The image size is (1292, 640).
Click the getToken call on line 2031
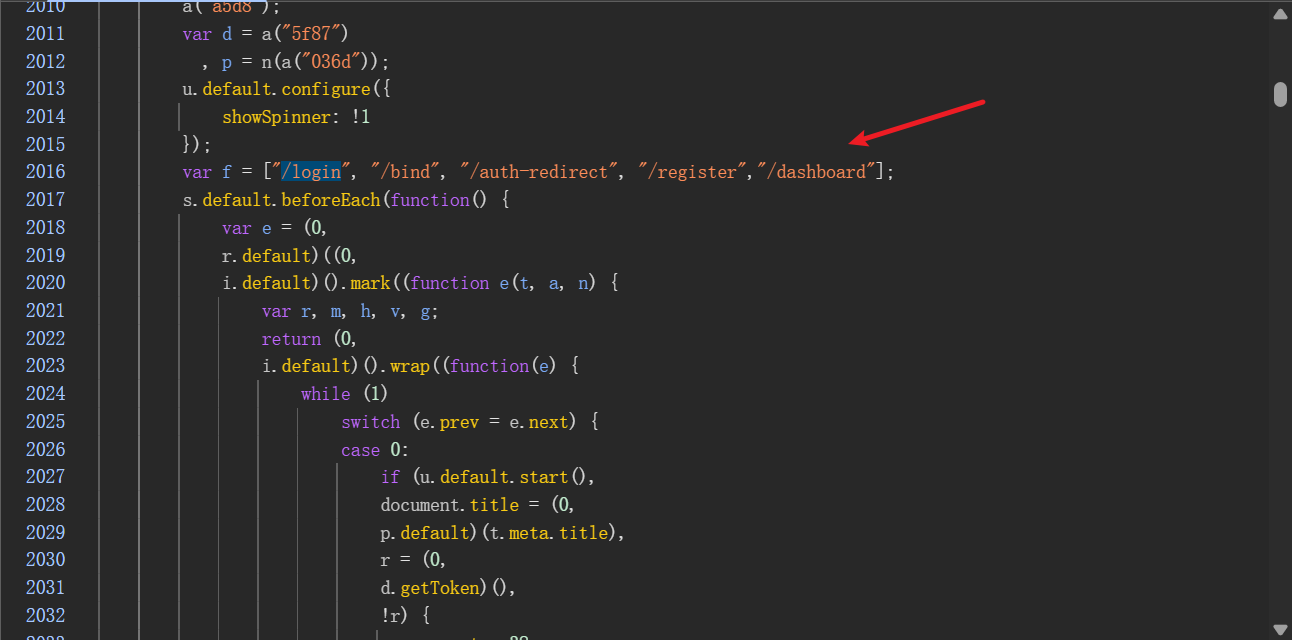point(453,588)
